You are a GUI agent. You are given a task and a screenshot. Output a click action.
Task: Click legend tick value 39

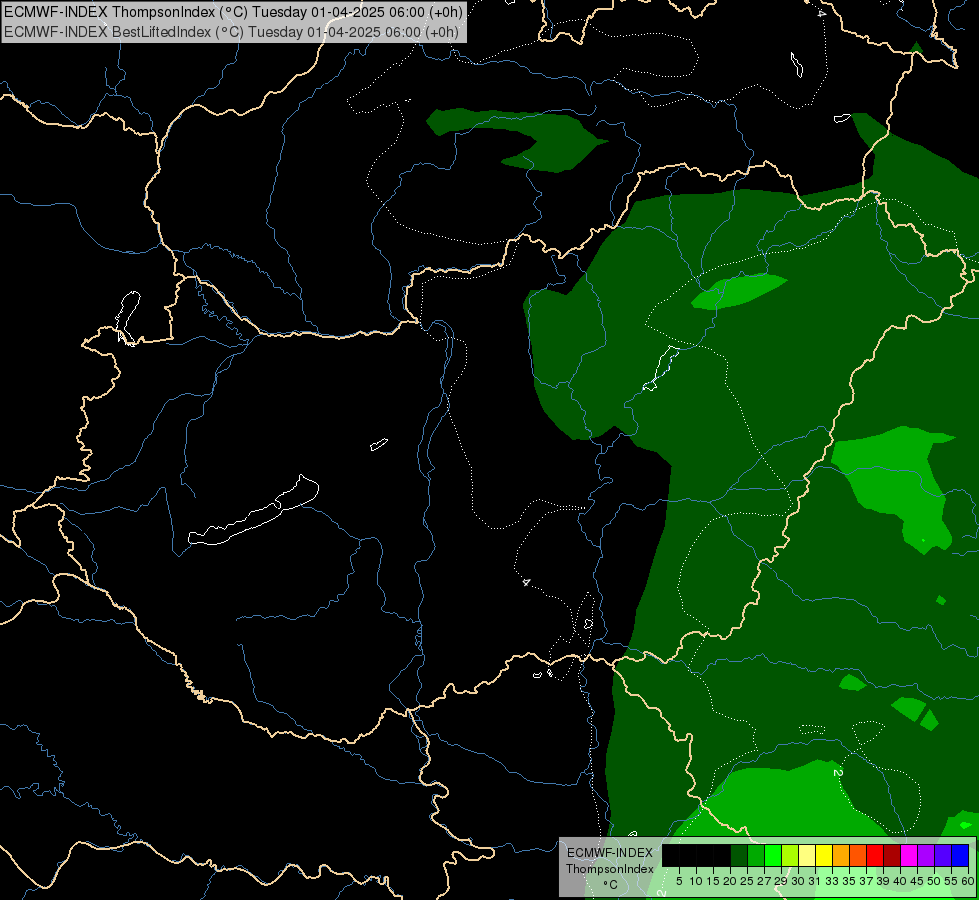[x=883, y=881]
